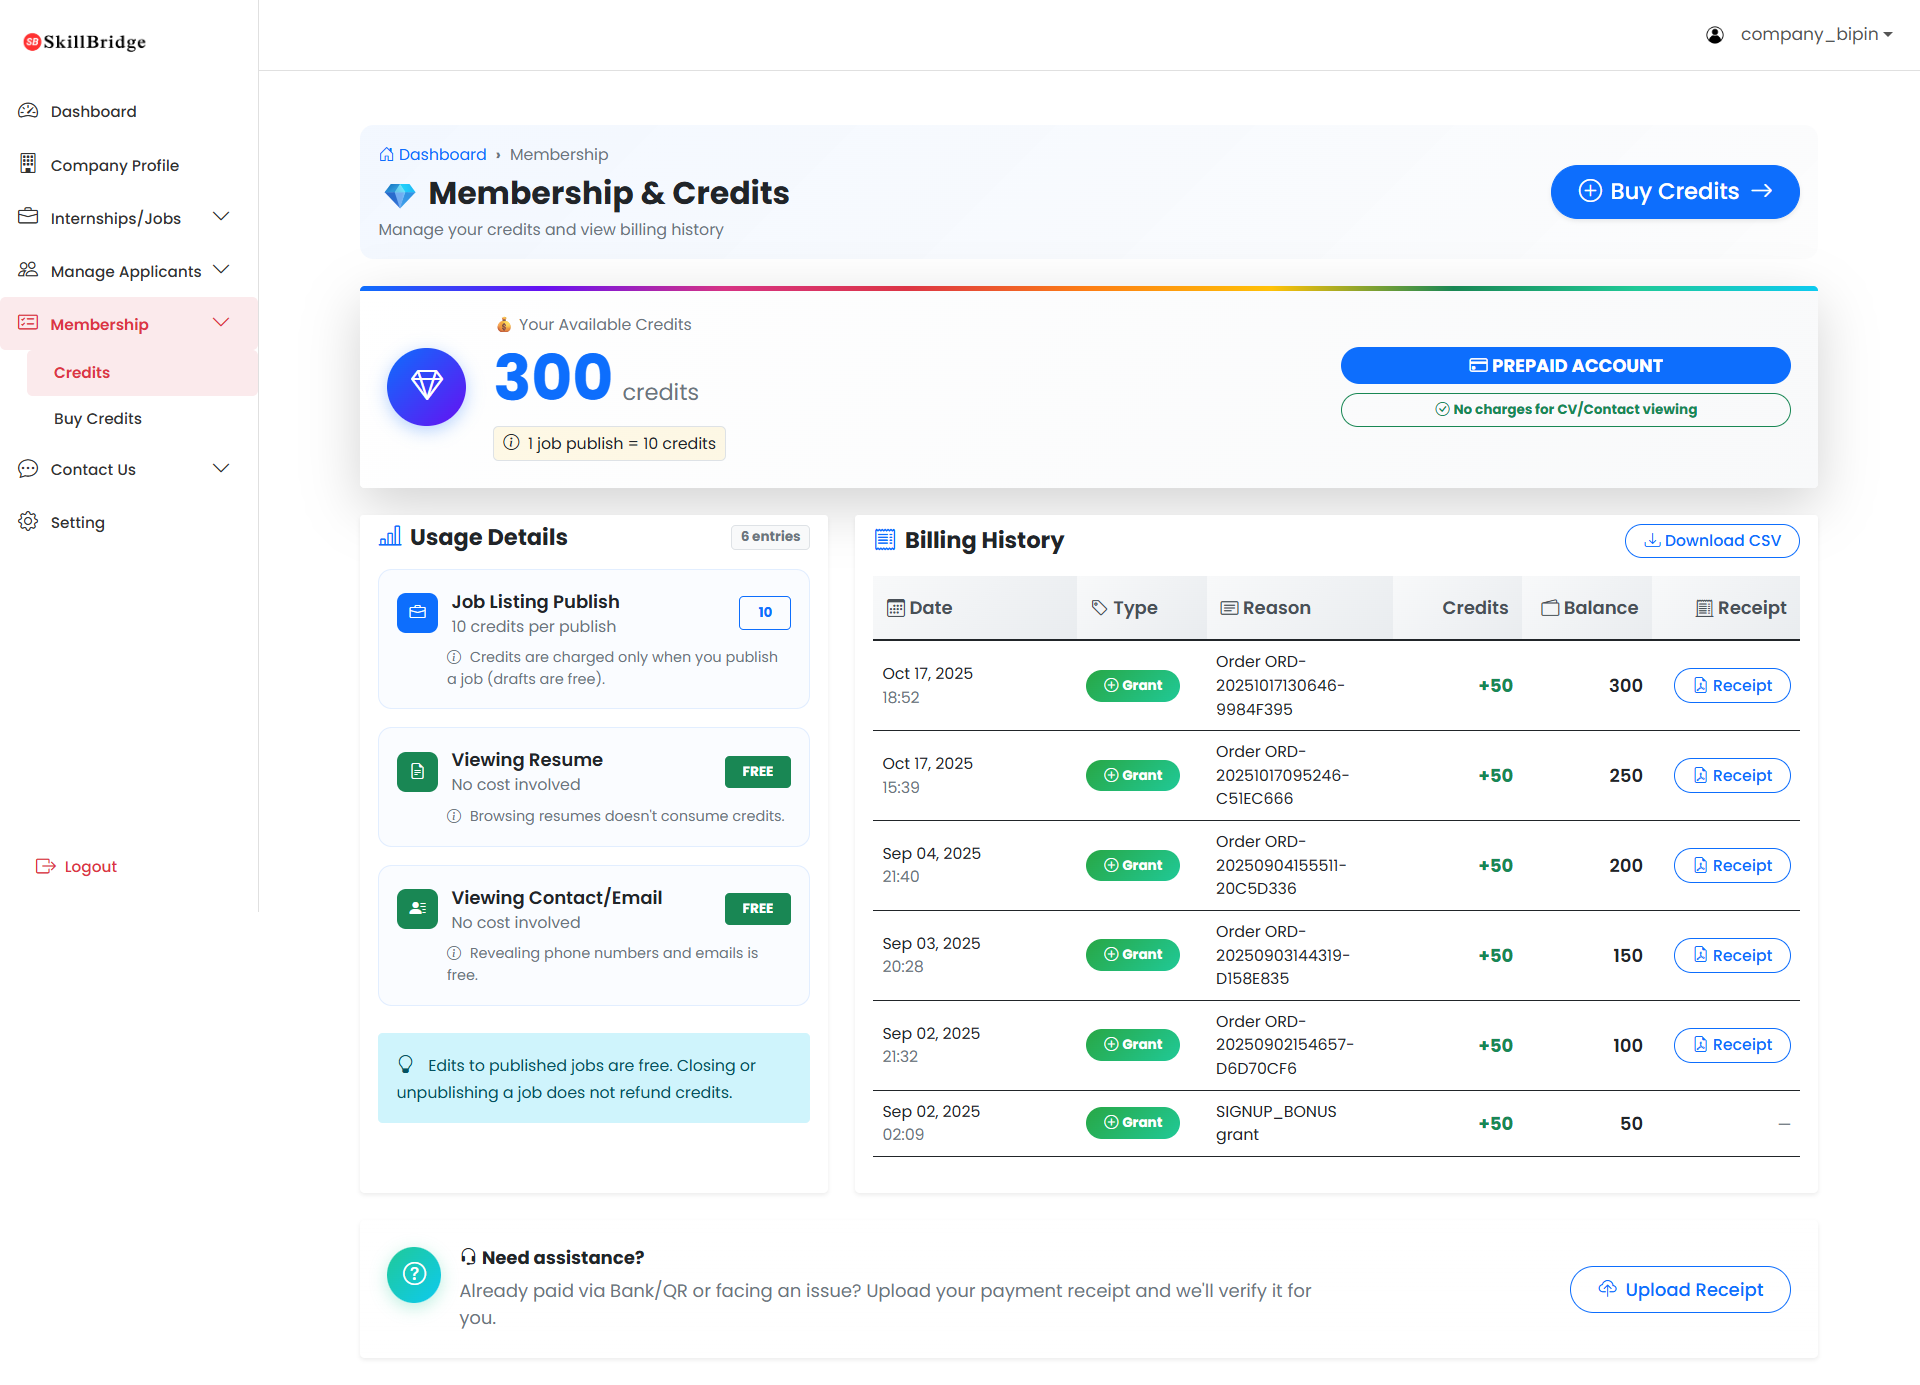Select the Dashboard sidebar icon

click(28, 110)
